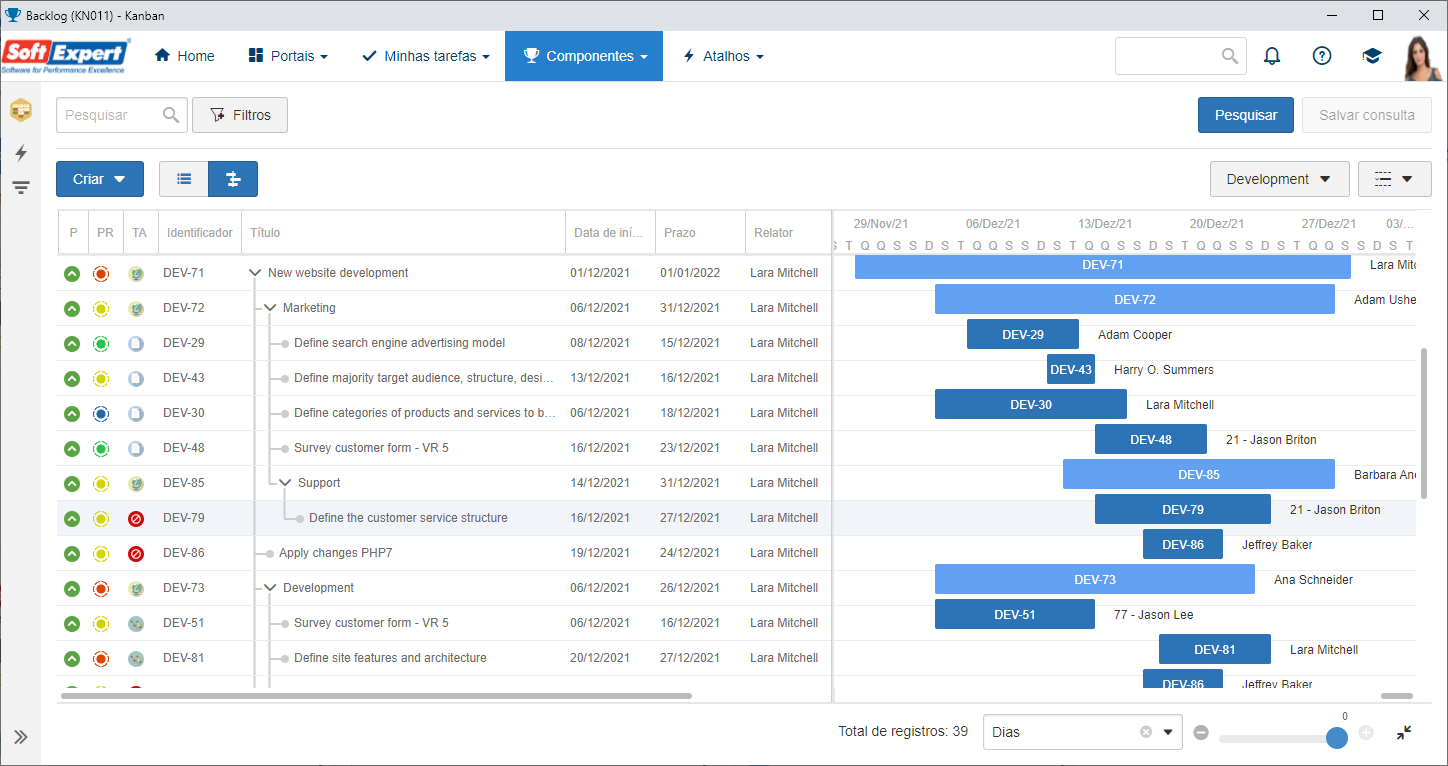Screen dimensions: 1448x766
Task: Click magnifier icon in top header search box
Action: [x=1230, y=56]
